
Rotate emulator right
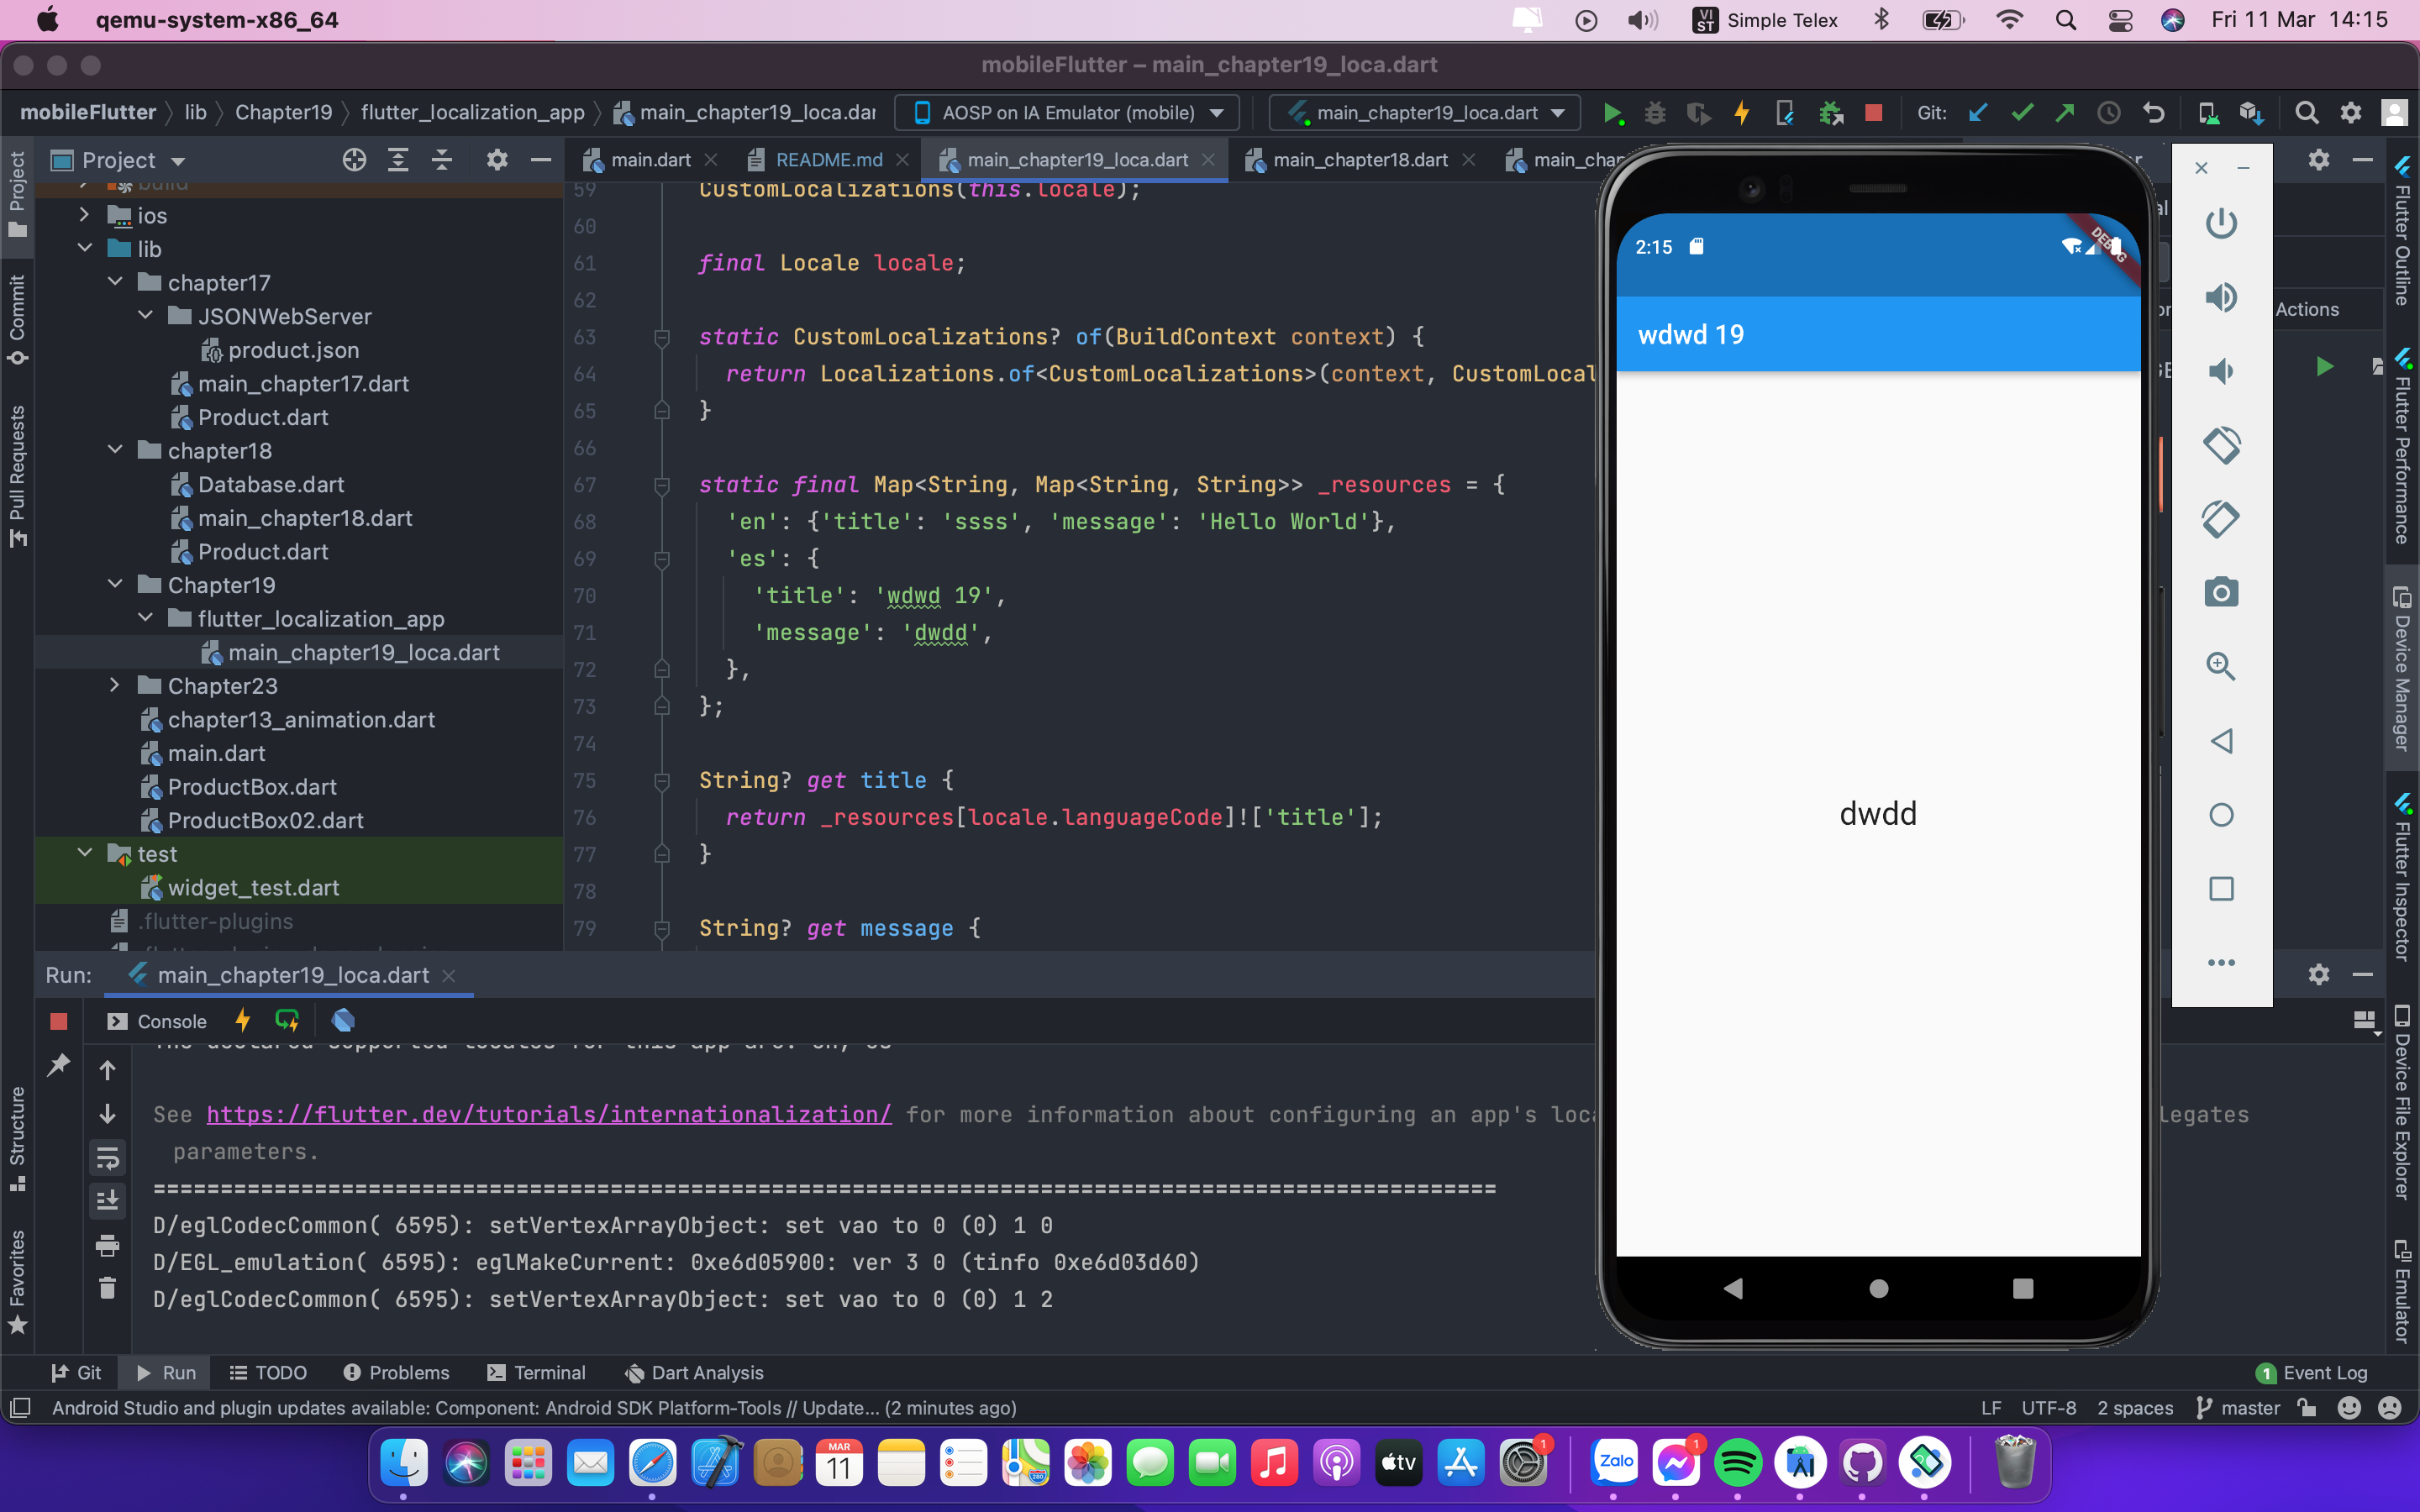(2221, 519)
